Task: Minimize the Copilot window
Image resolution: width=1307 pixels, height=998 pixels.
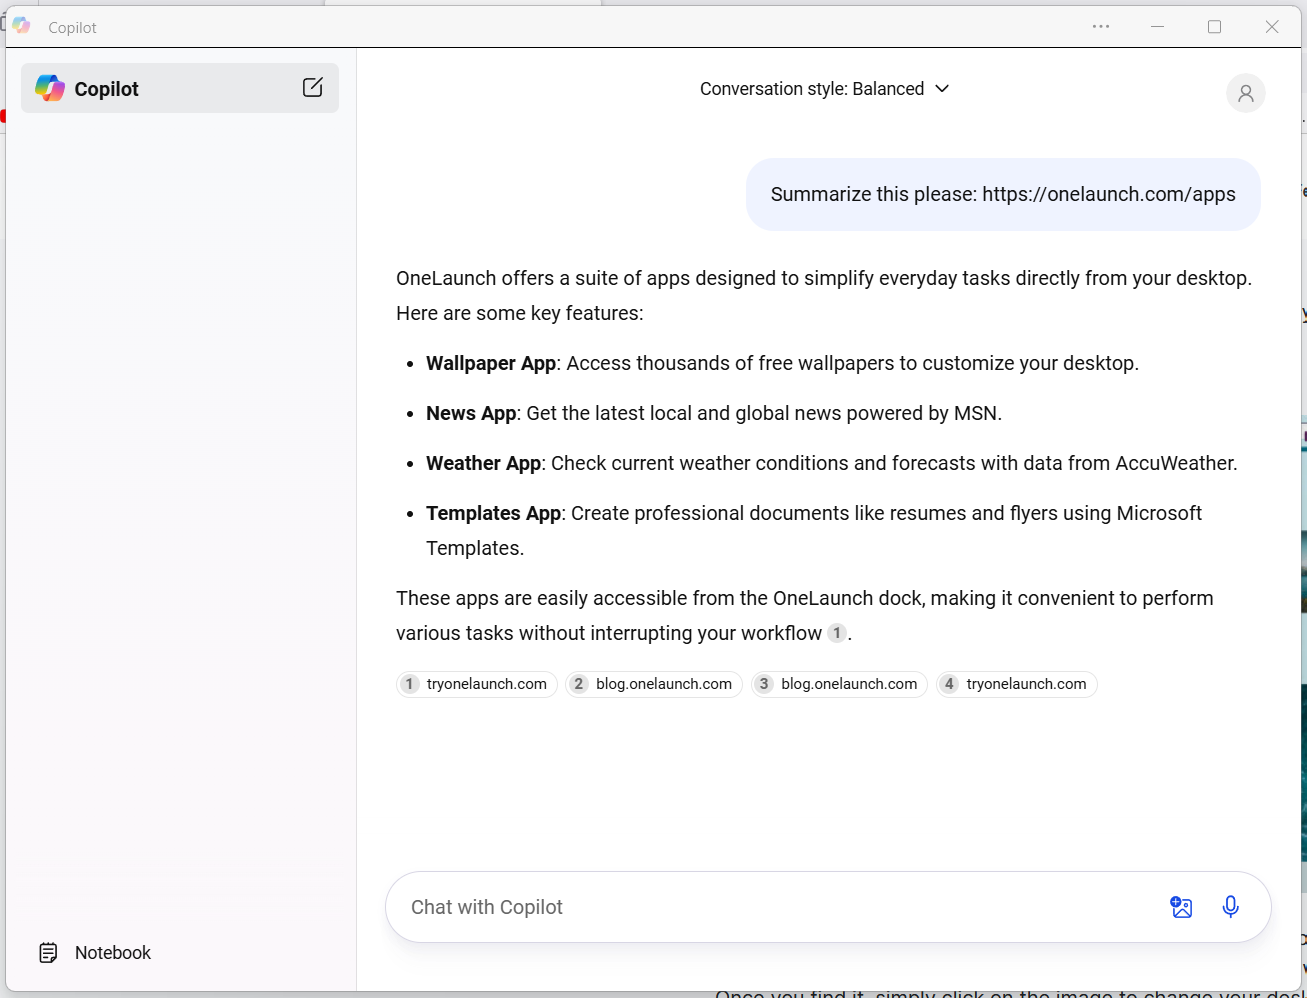Action: click(x=1157, y=27)
